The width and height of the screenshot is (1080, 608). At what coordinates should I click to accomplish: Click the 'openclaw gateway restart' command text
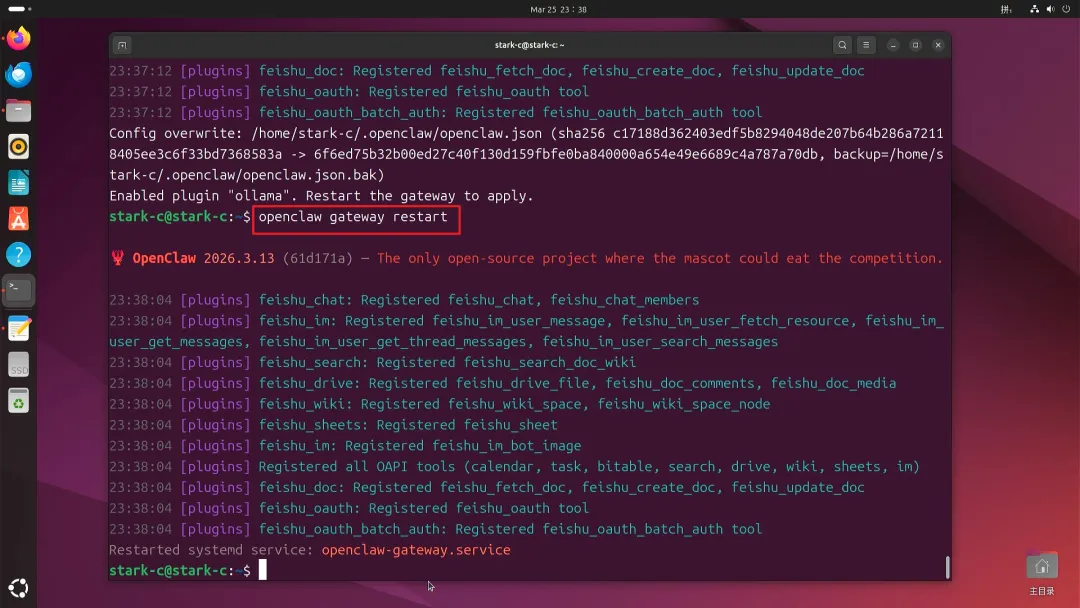[353, 217]
